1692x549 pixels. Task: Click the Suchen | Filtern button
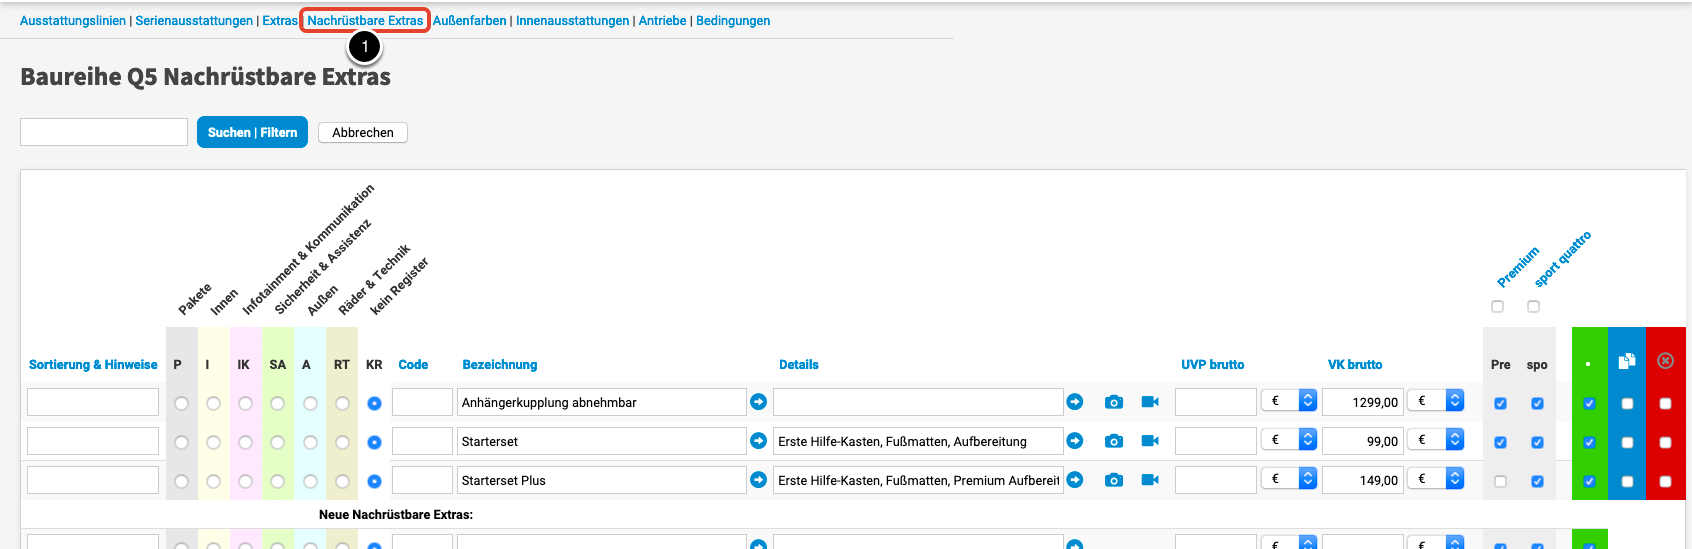(252, 132)
